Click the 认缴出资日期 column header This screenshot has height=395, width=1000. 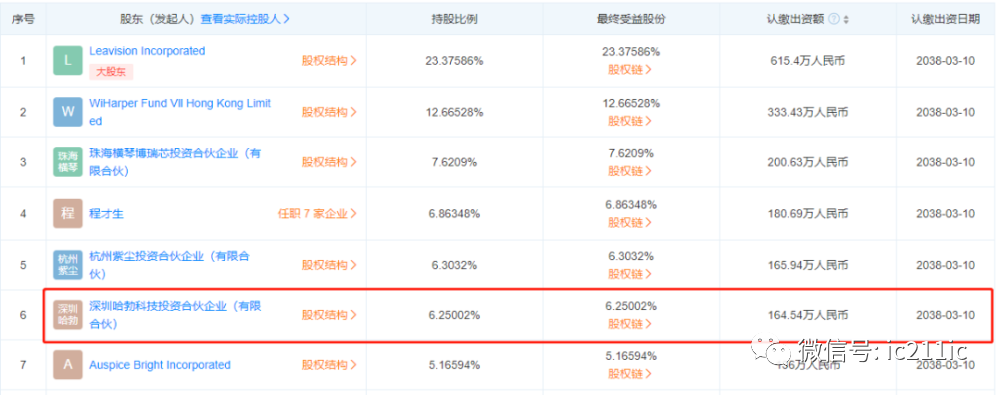[946, 19]
